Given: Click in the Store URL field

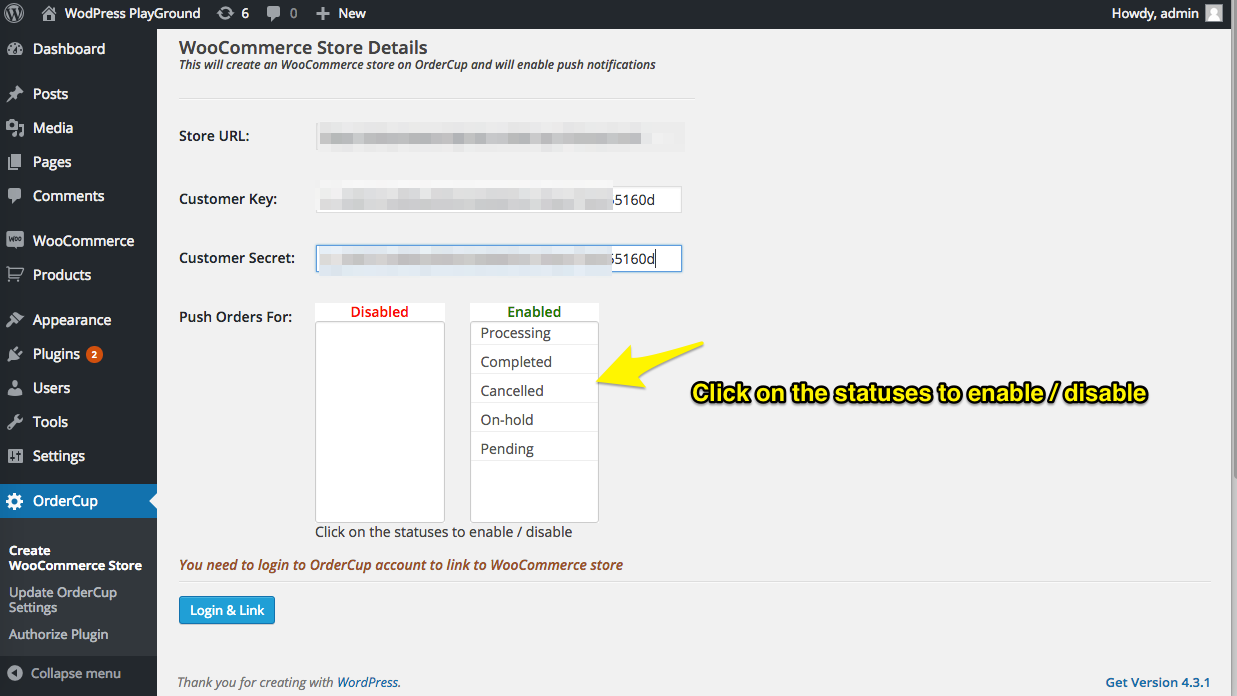Looking at the screenshot, I should tap(500, 137).
